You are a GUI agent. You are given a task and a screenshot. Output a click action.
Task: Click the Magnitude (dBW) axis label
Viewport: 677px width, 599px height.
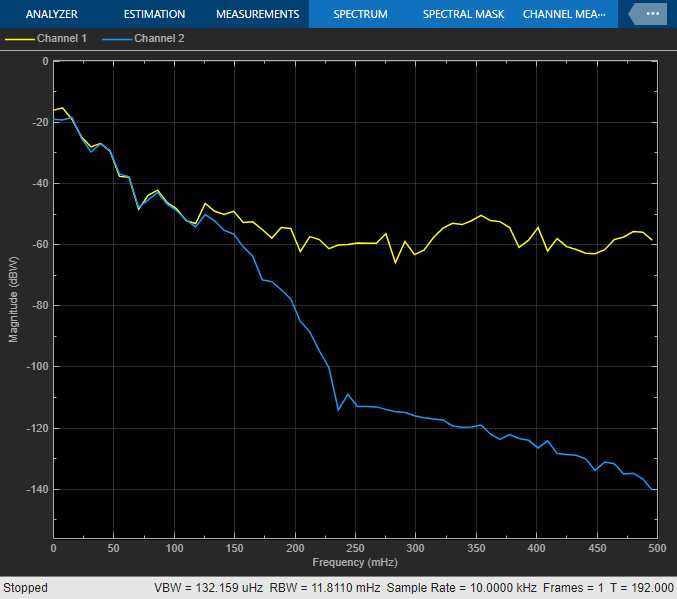click(x=13, y=299)
